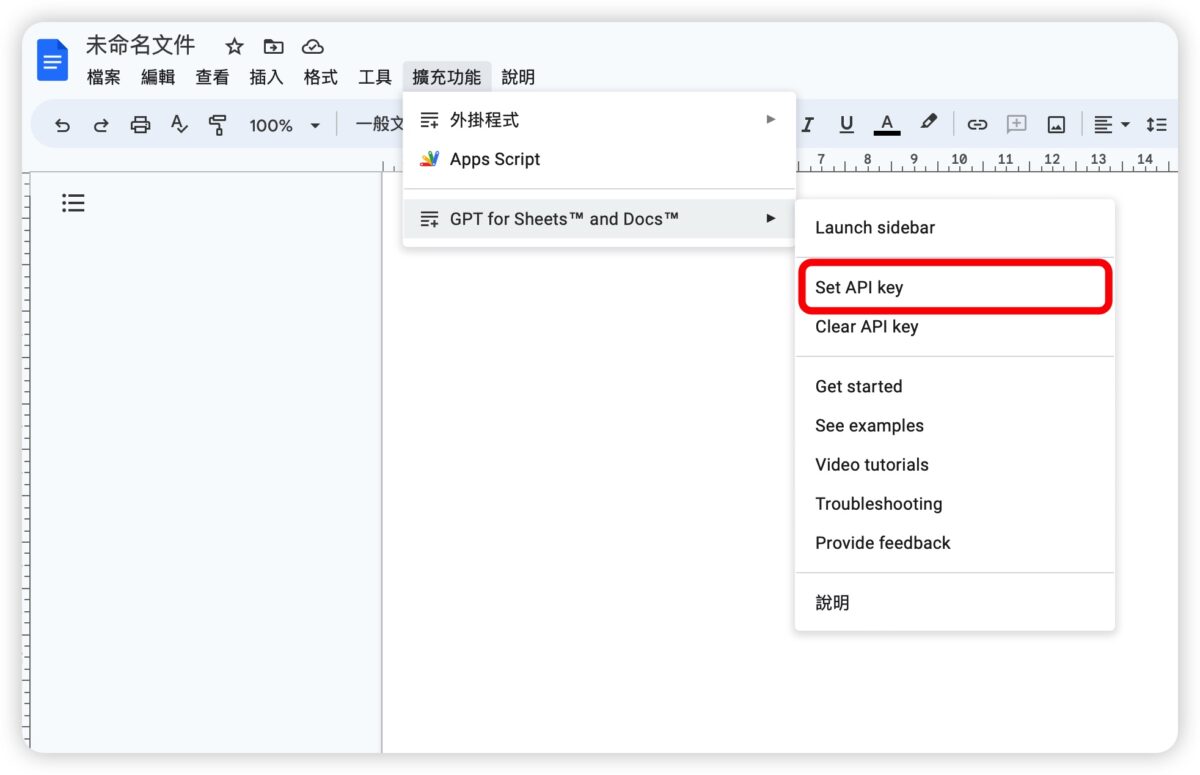Rename the 未命名文件 title
The height and width of the screenshot is (775, 1200).
point(141,46)
